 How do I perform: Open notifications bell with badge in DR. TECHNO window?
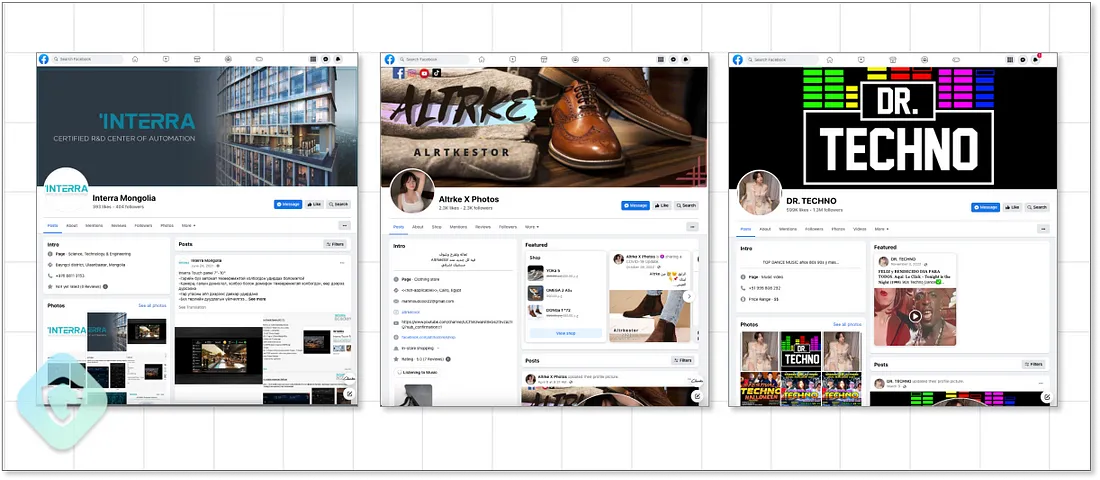tap(1035, 60)
